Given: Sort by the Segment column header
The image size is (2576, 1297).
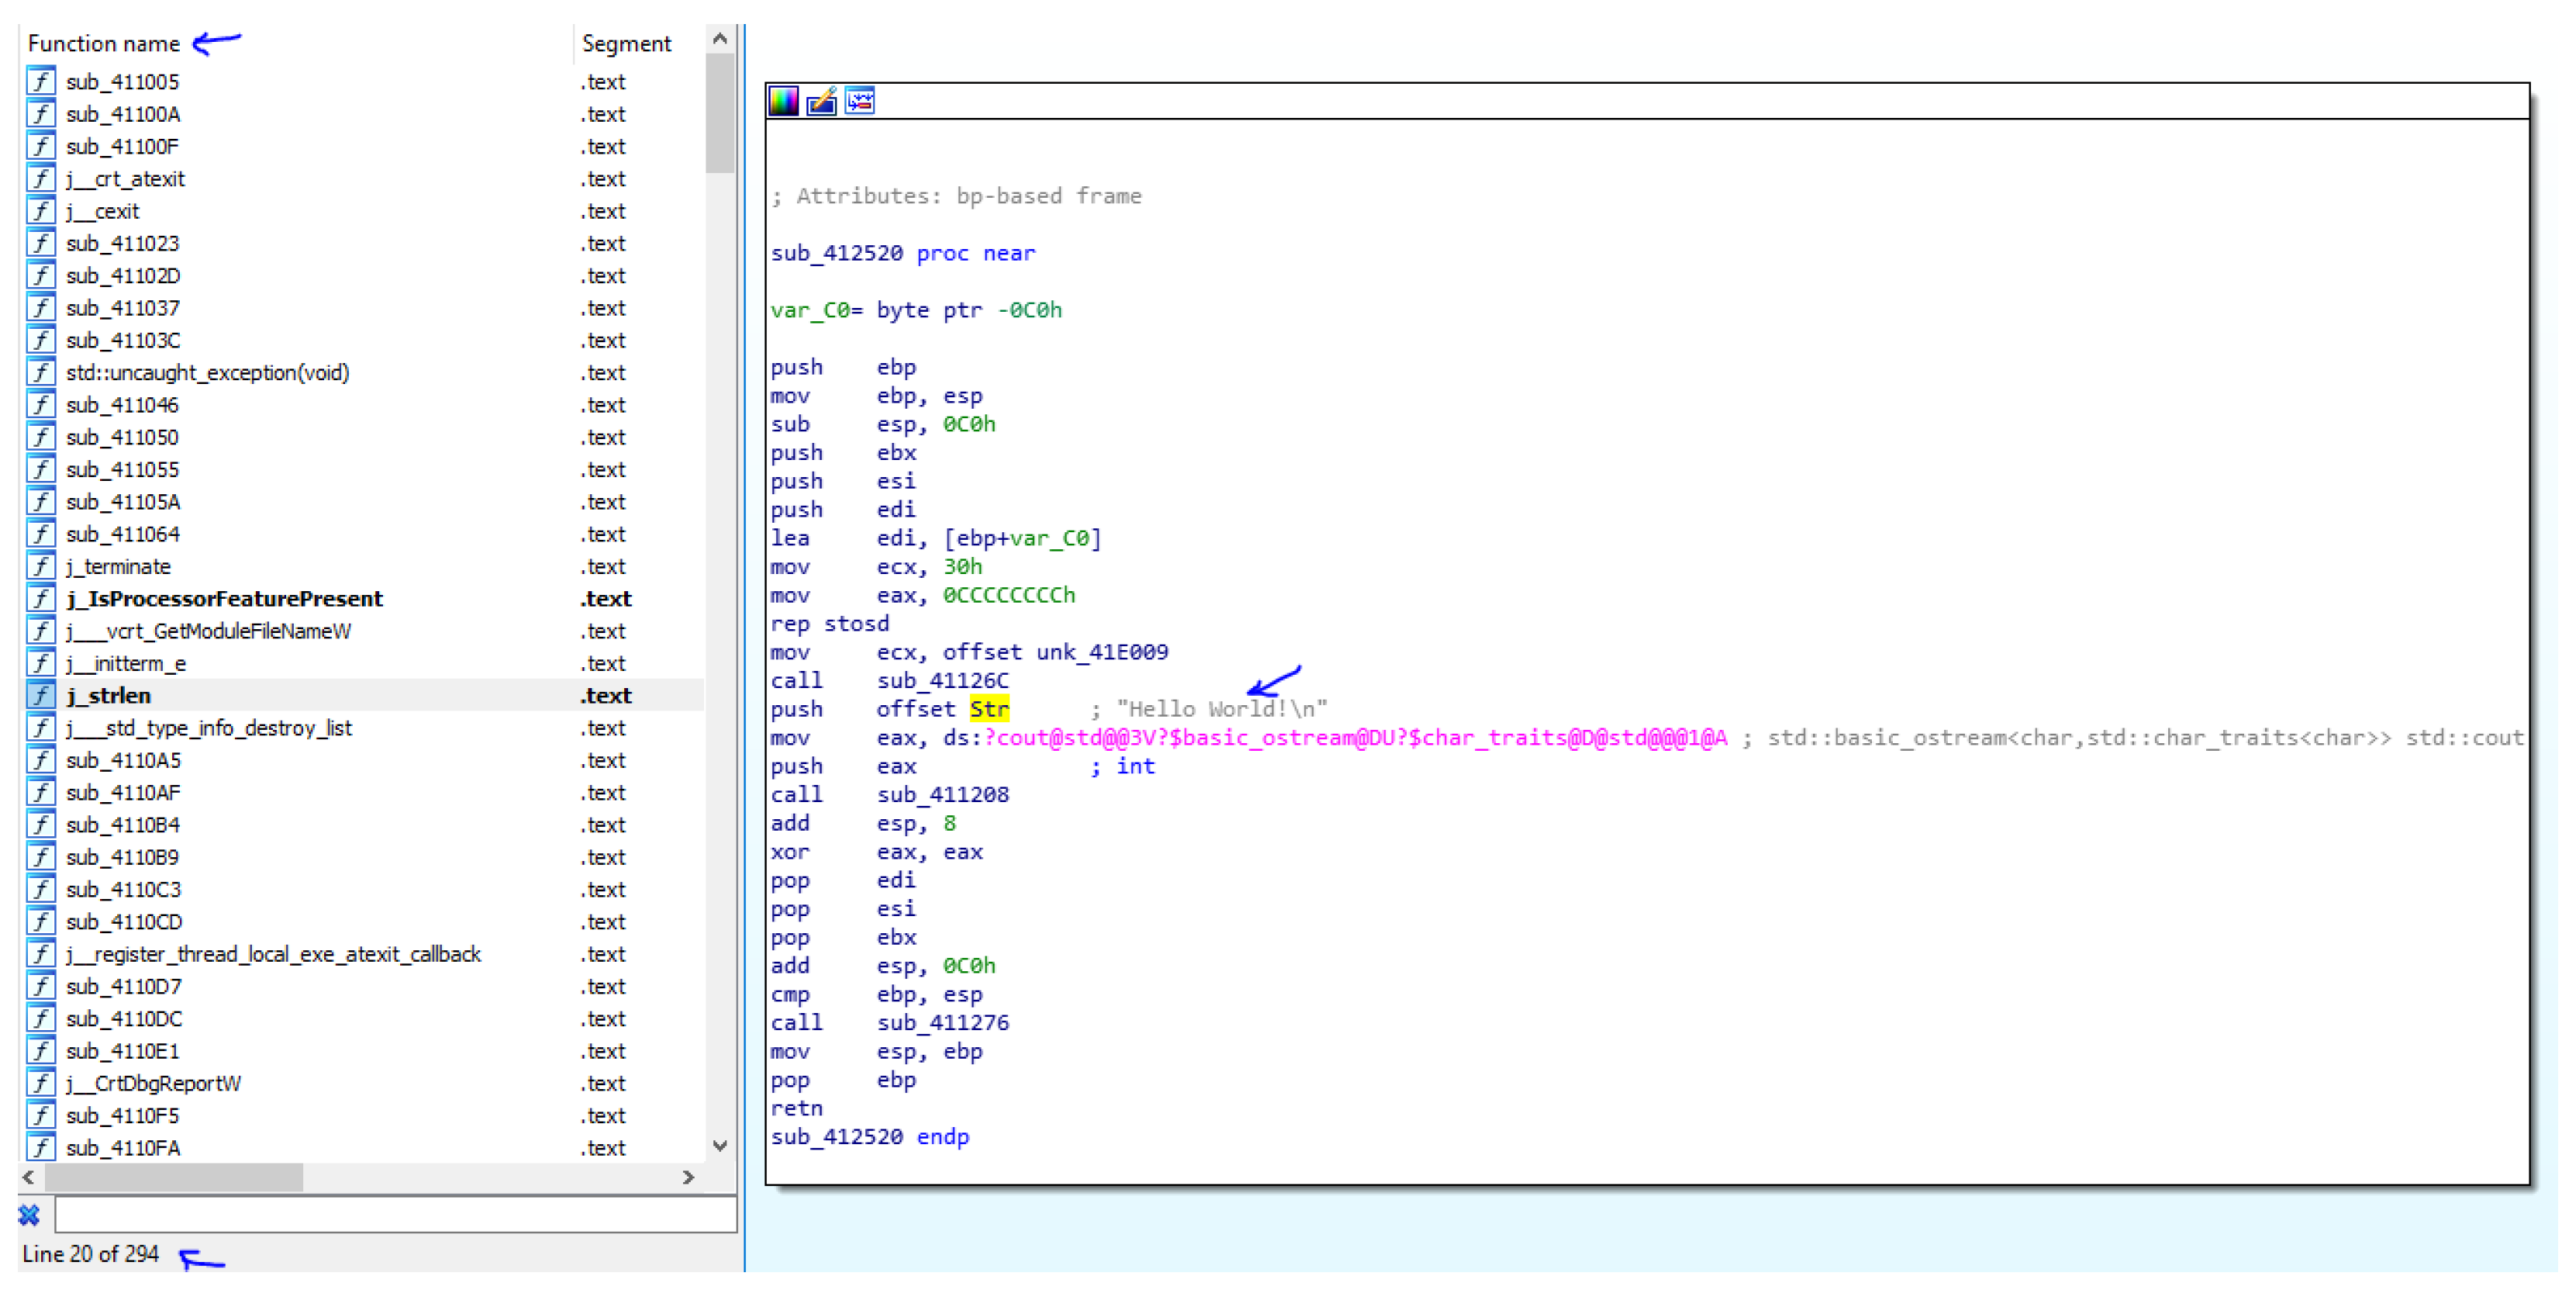Looking at the screenshot, I should click(x=626, y=44).
